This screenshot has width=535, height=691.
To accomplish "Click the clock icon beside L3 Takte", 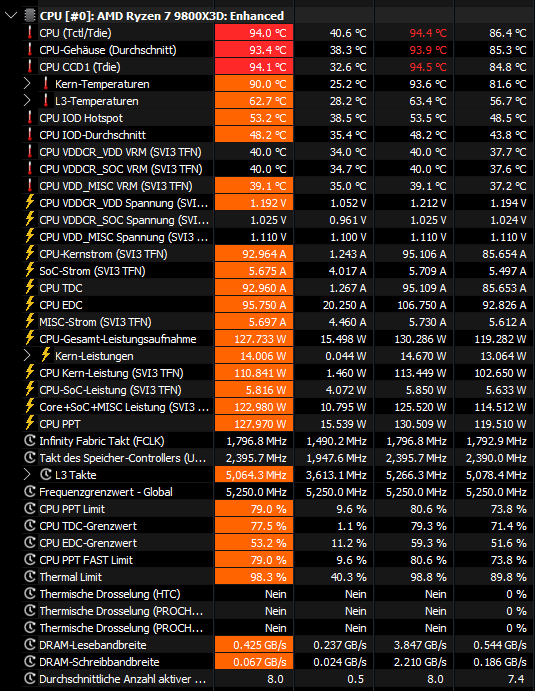I will (45, 475).
